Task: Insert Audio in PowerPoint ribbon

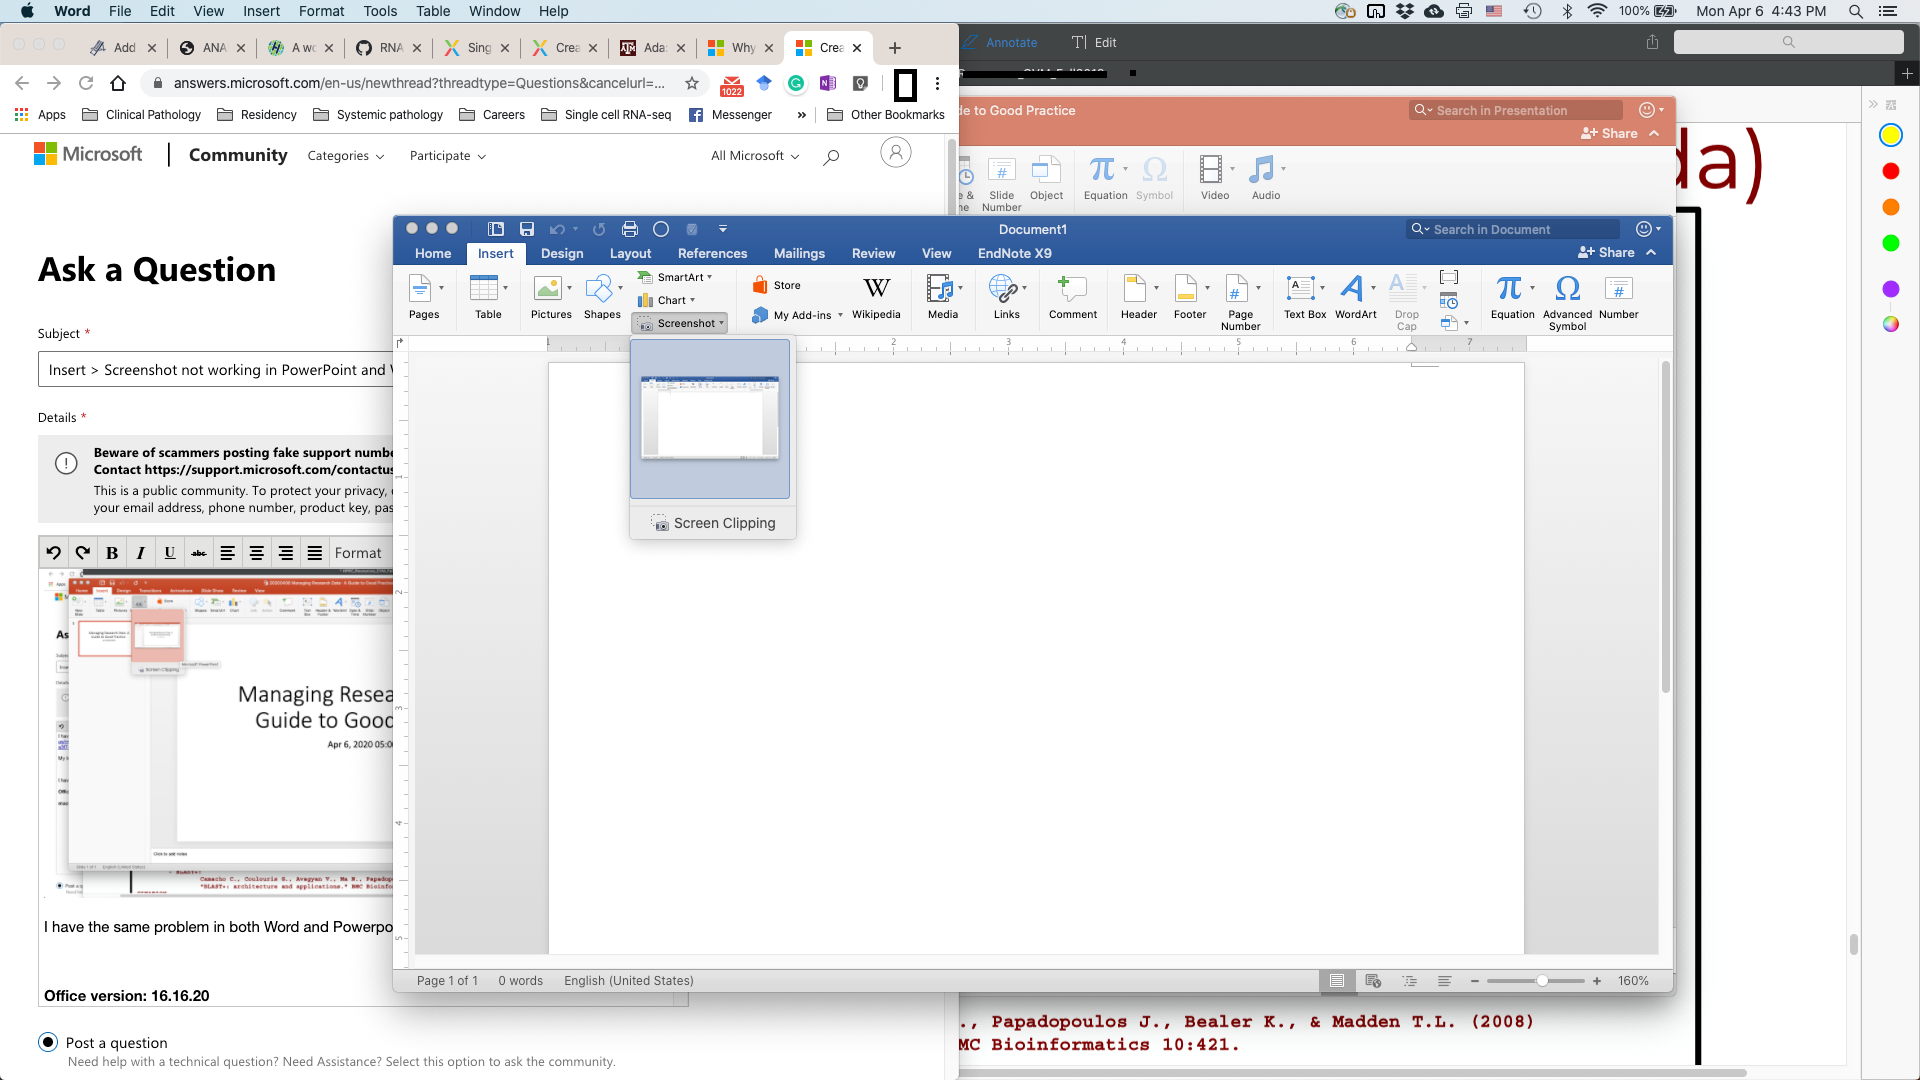Action: (1266, 178)
